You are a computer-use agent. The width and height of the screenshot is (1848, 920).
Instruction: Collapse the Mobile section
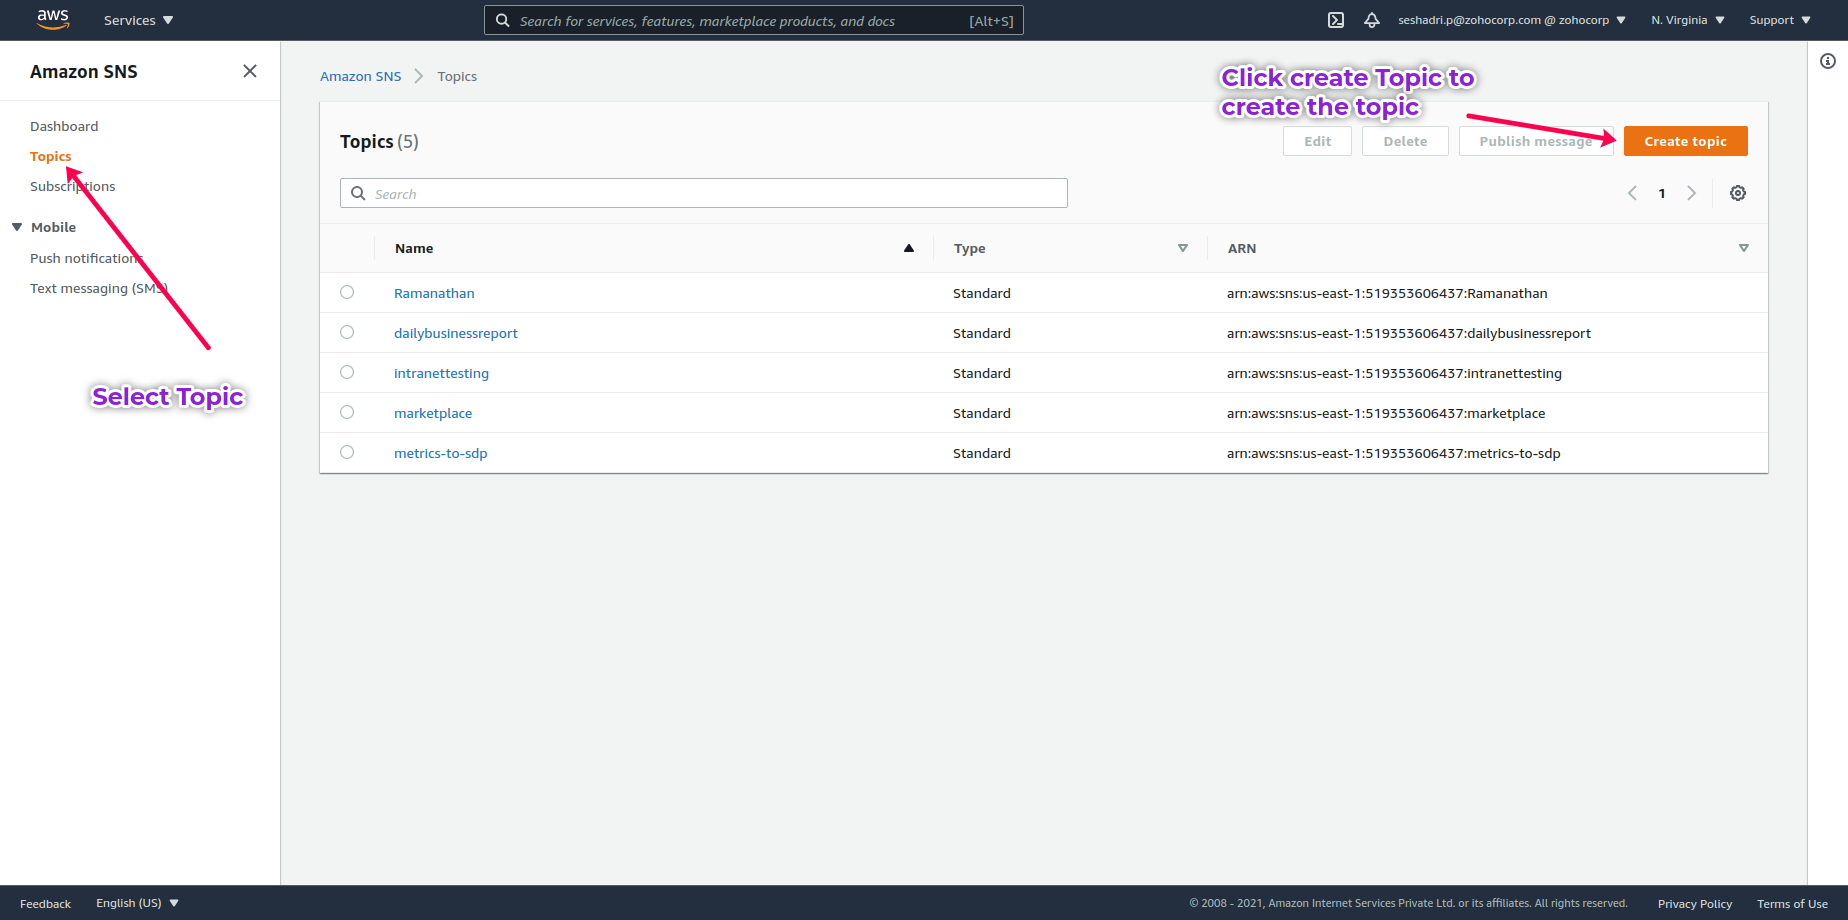[x=17, y=227]
